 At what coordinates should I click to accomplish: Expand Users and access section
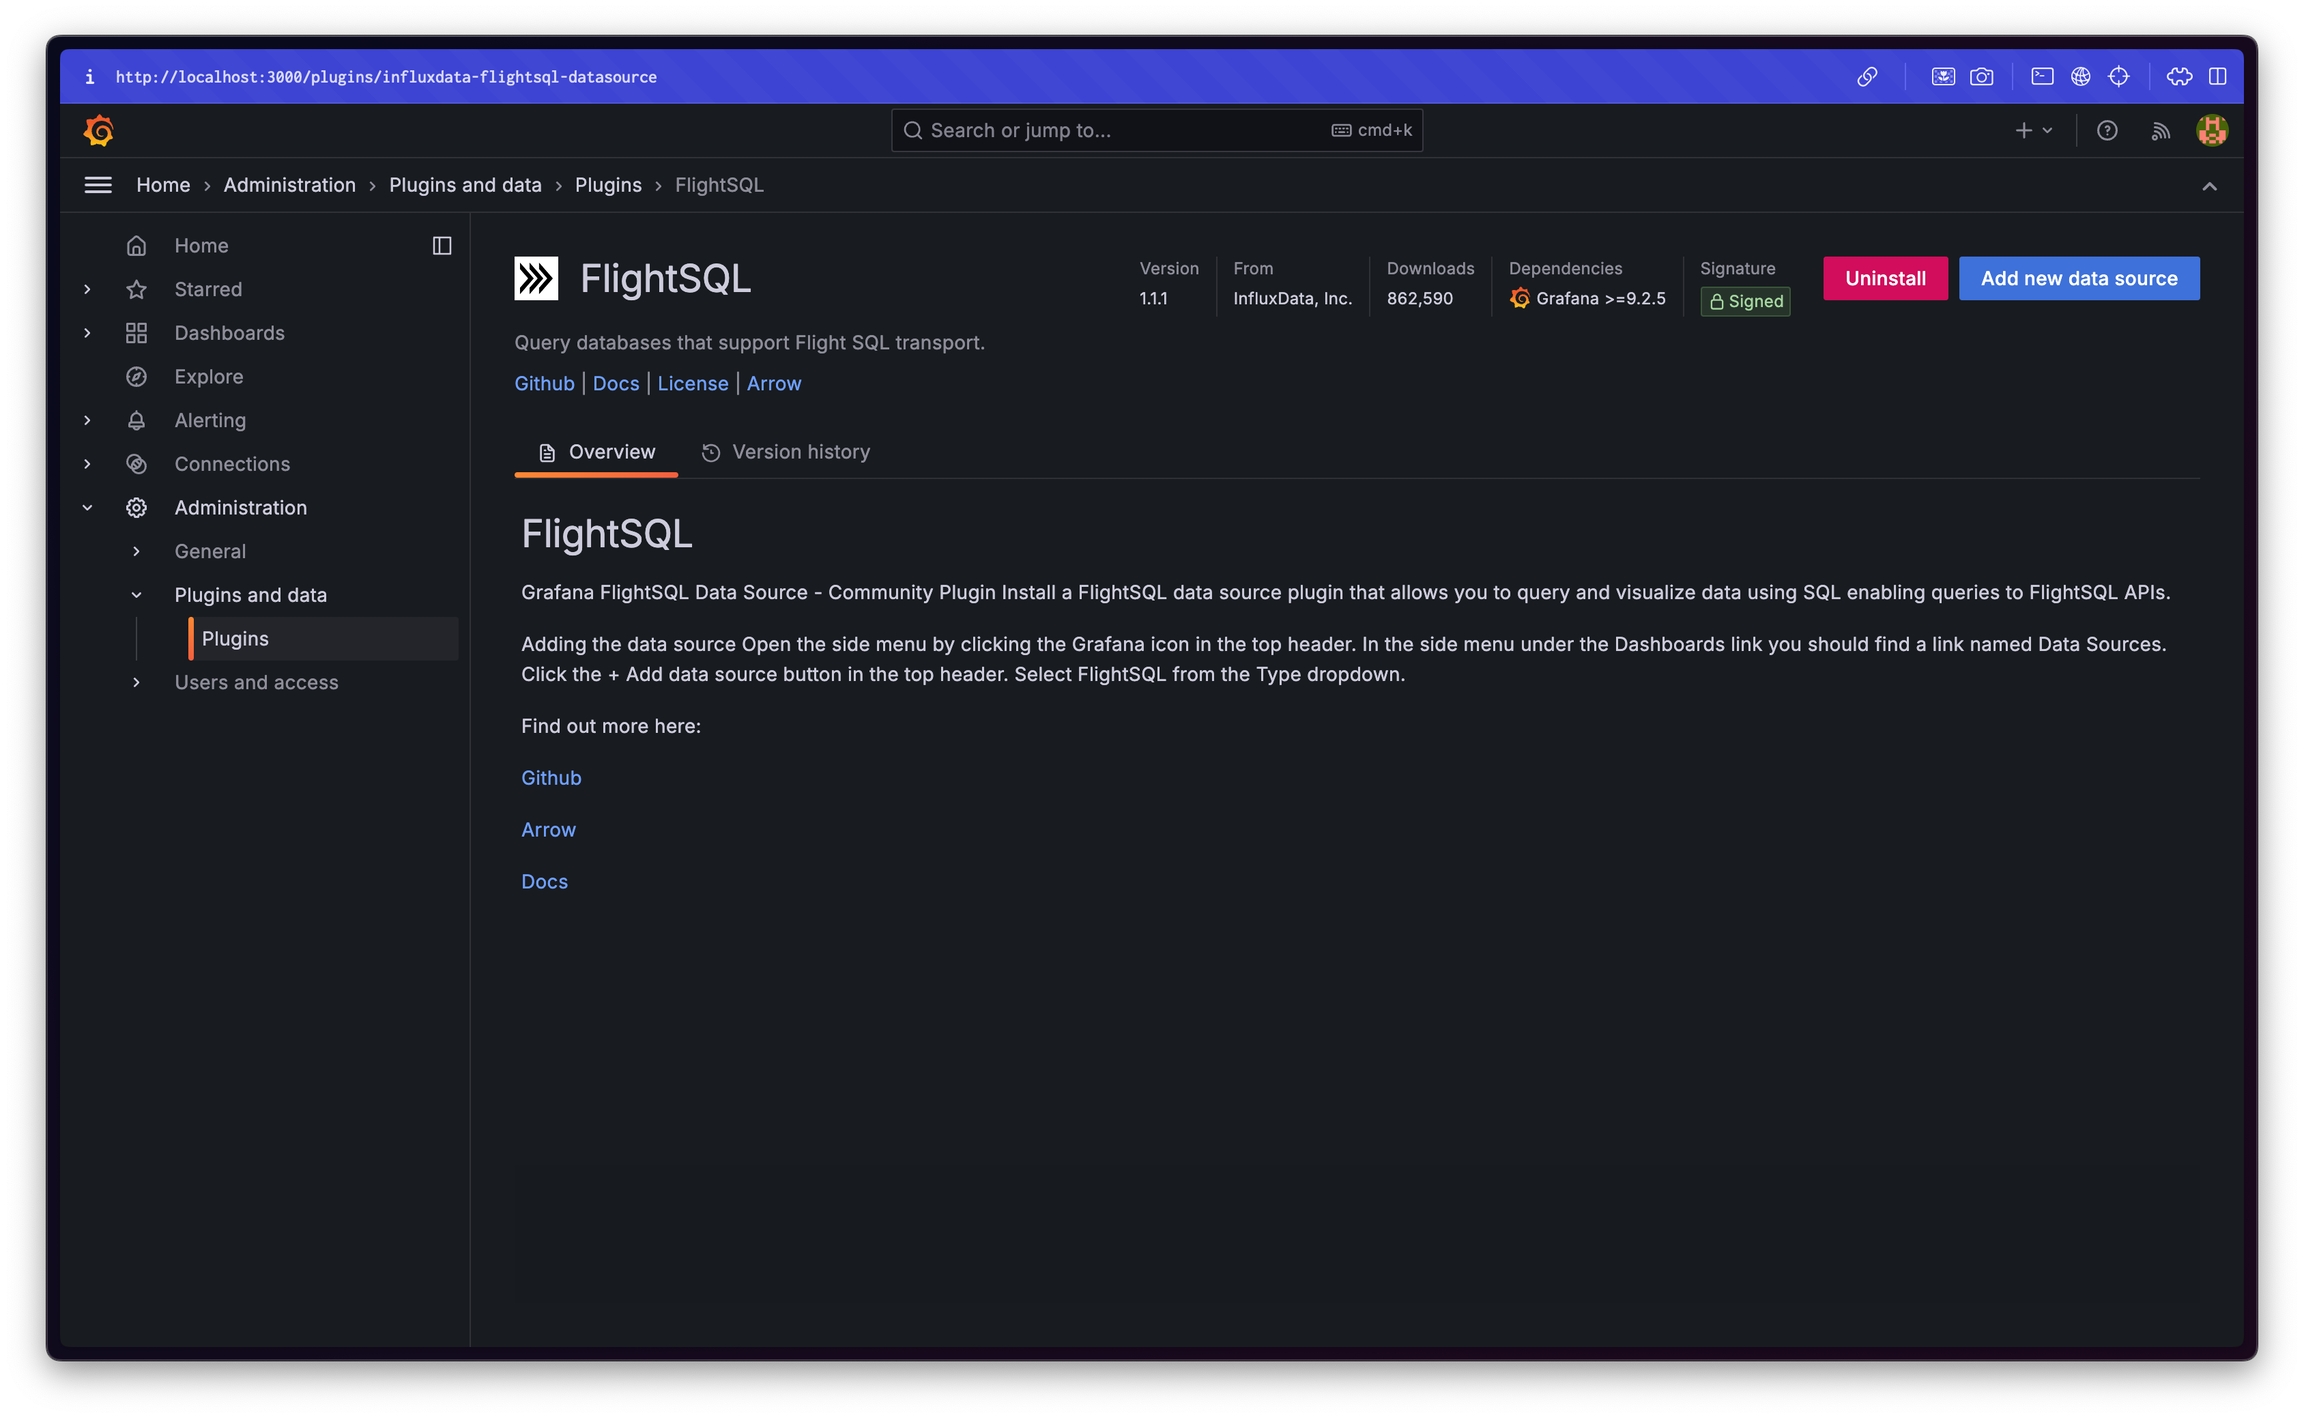137,682
